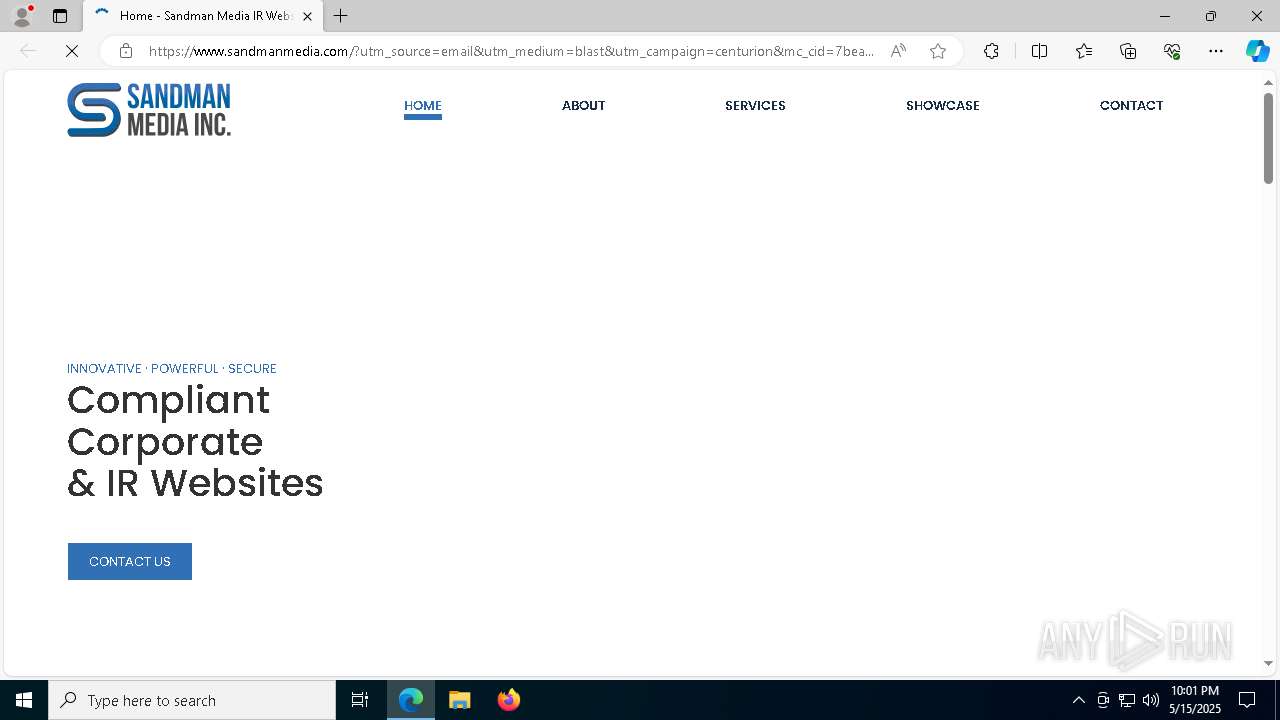The width and height of the screenshot is (1280, 720).
Task: Toggle Split screen icon
Action: pyautogui.click(x=1039, y=51)
